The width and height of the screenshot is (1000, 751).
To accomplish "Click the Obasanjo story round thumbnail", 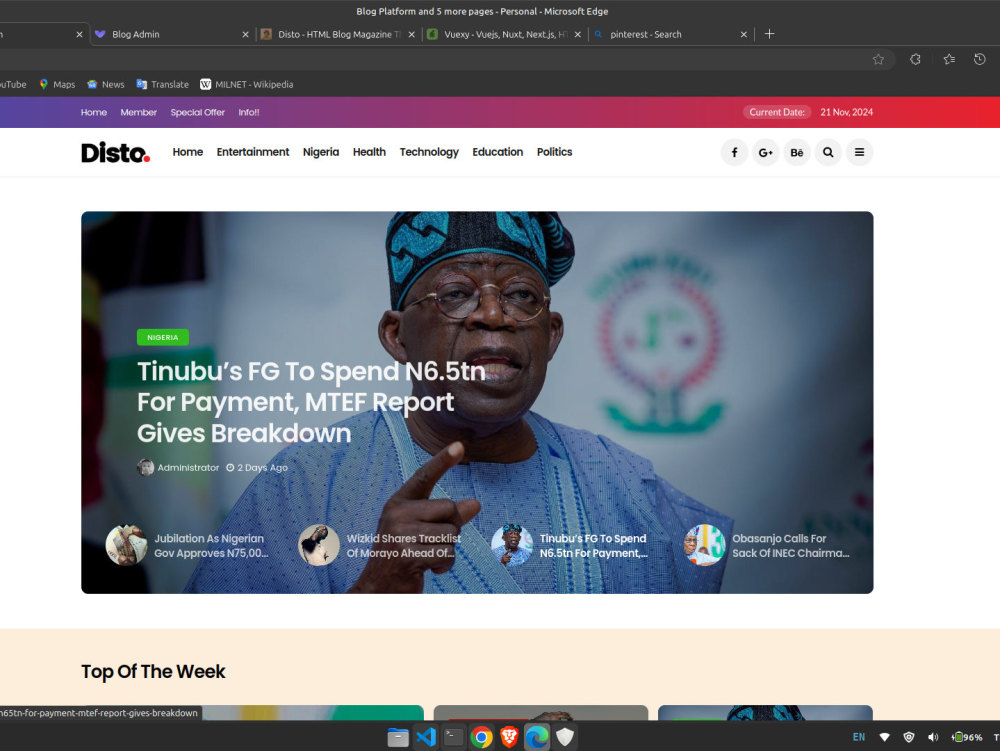I will 704,545.
